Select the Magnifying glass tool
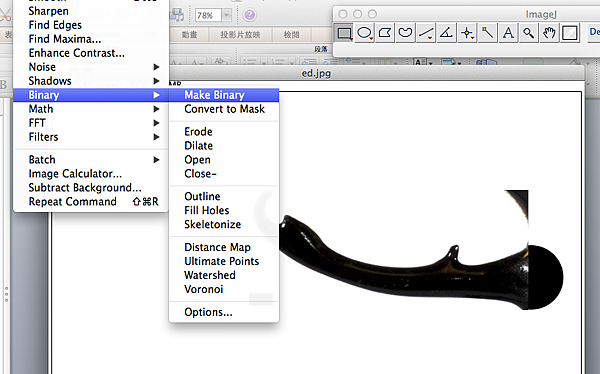Image resolution: width=600 pixels, height=374 pixels. 528,33
